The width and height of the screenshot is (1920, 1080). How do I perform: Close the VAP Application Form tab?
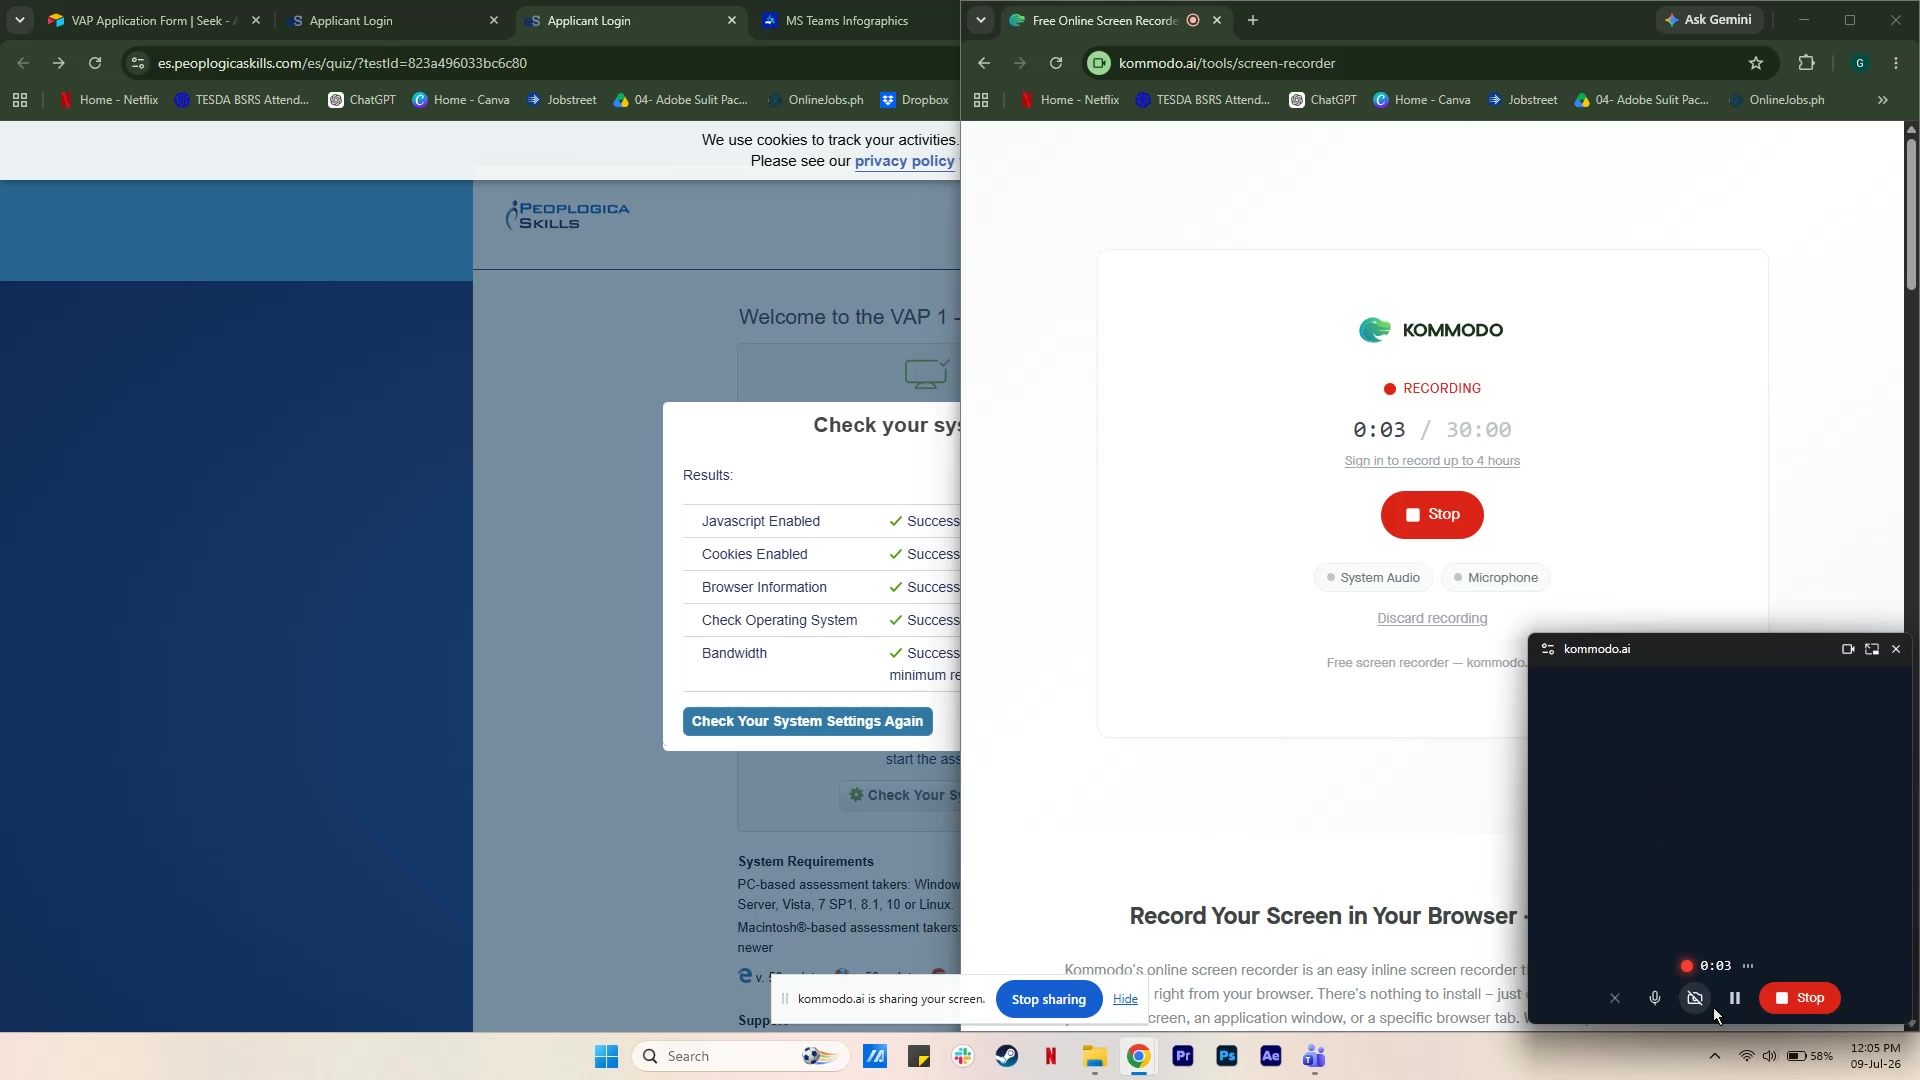pyautogui.click(x=256, y=20)
